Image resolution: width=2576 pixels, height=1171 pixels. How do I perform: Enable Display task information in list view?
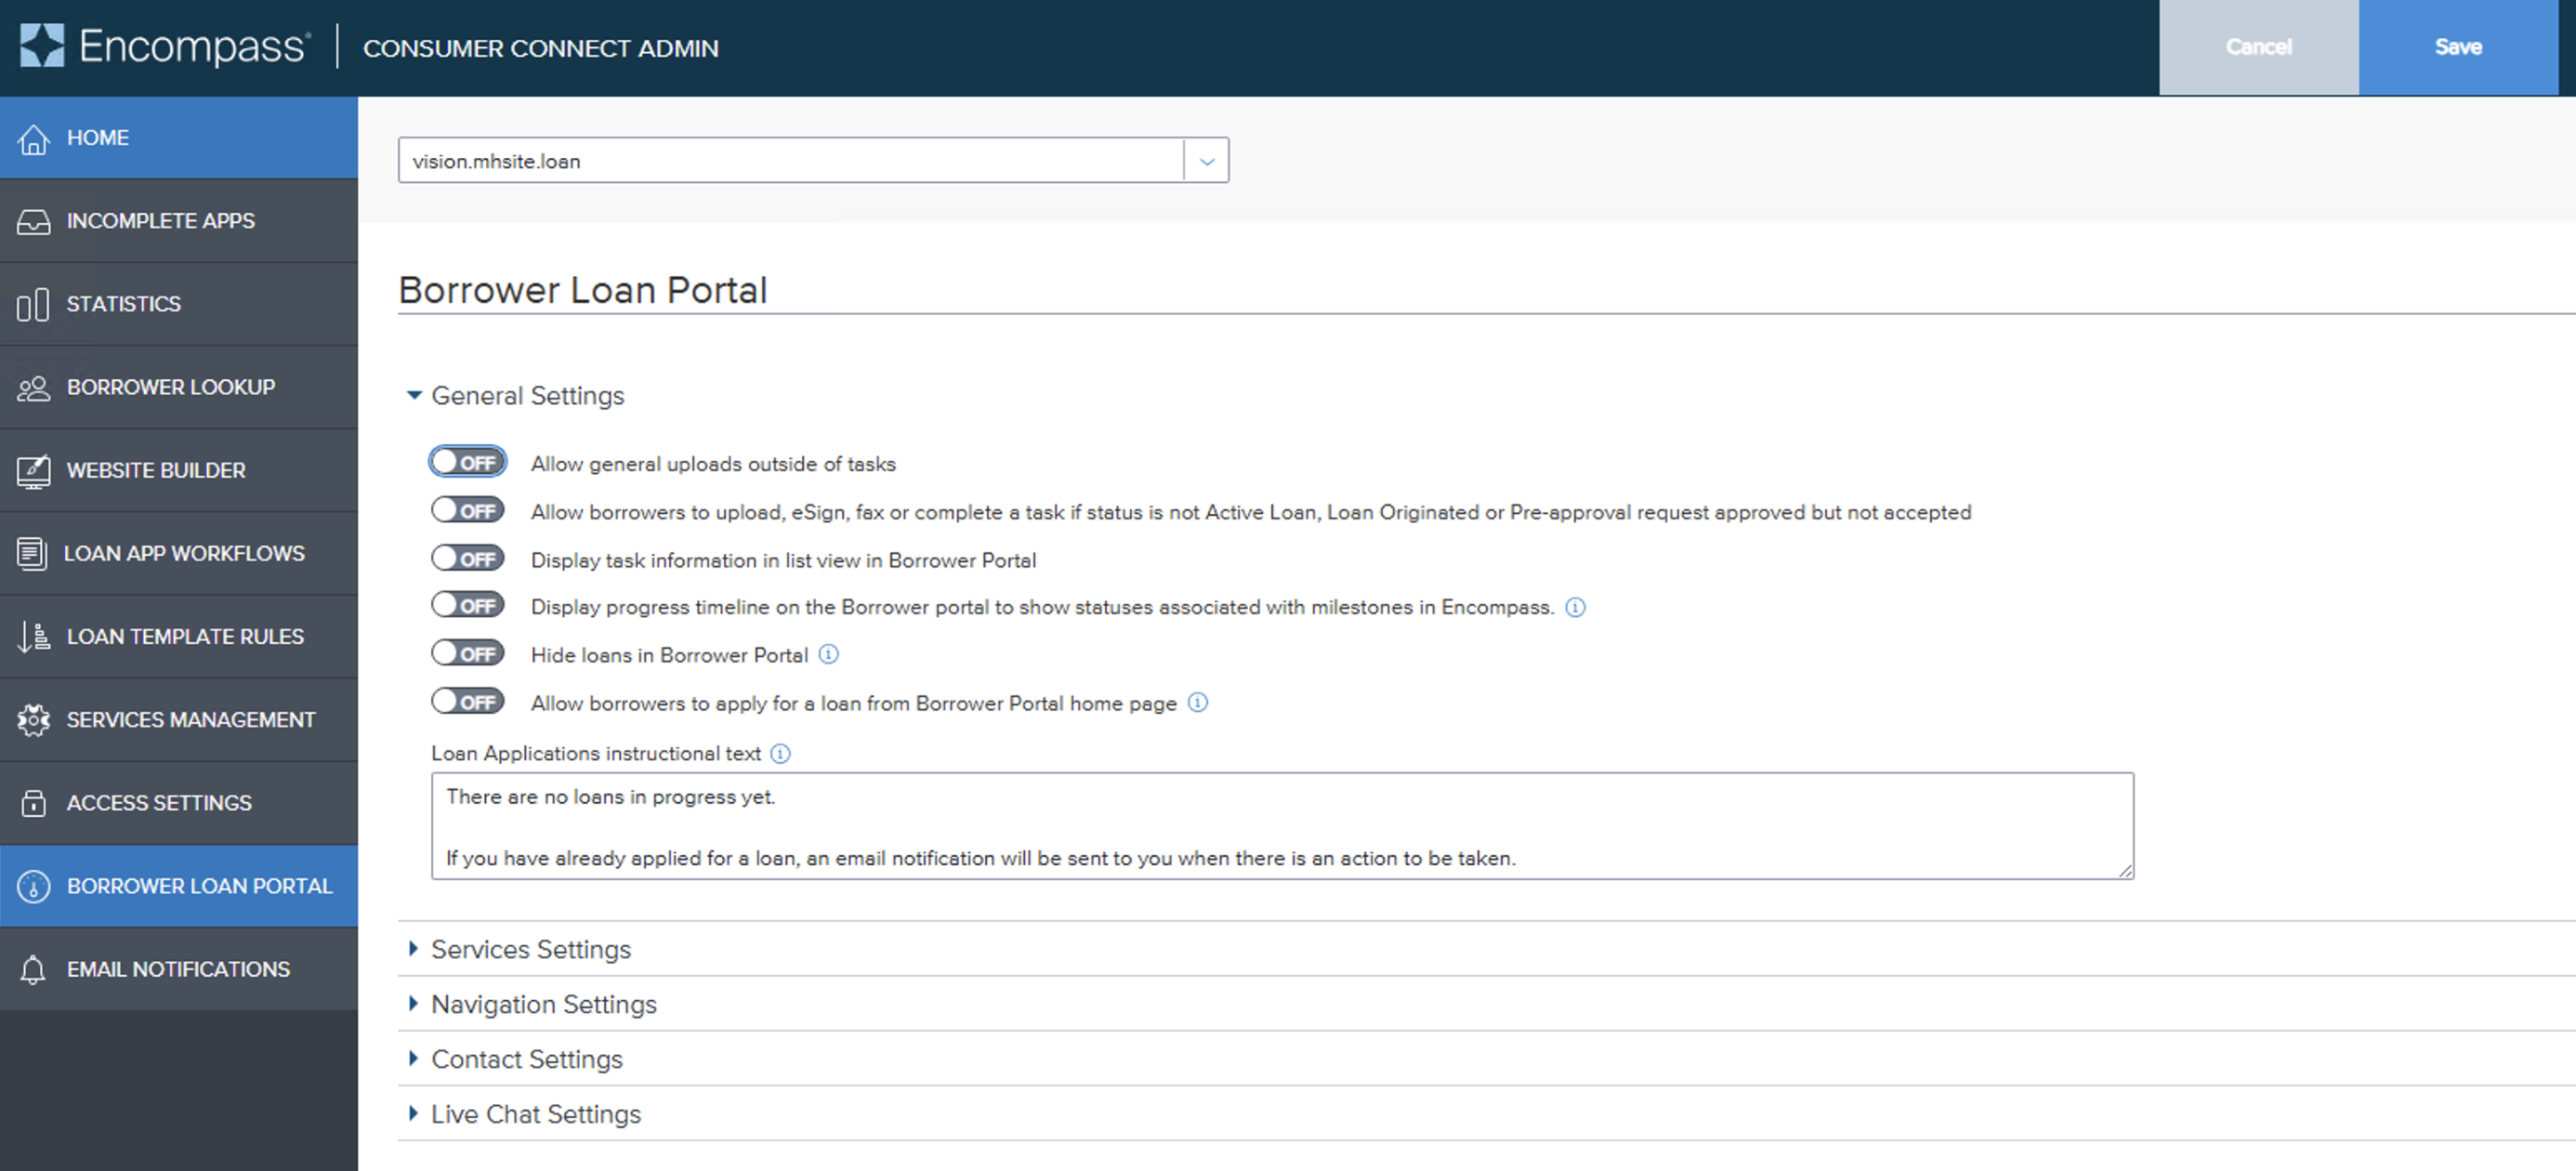point(467,558)
